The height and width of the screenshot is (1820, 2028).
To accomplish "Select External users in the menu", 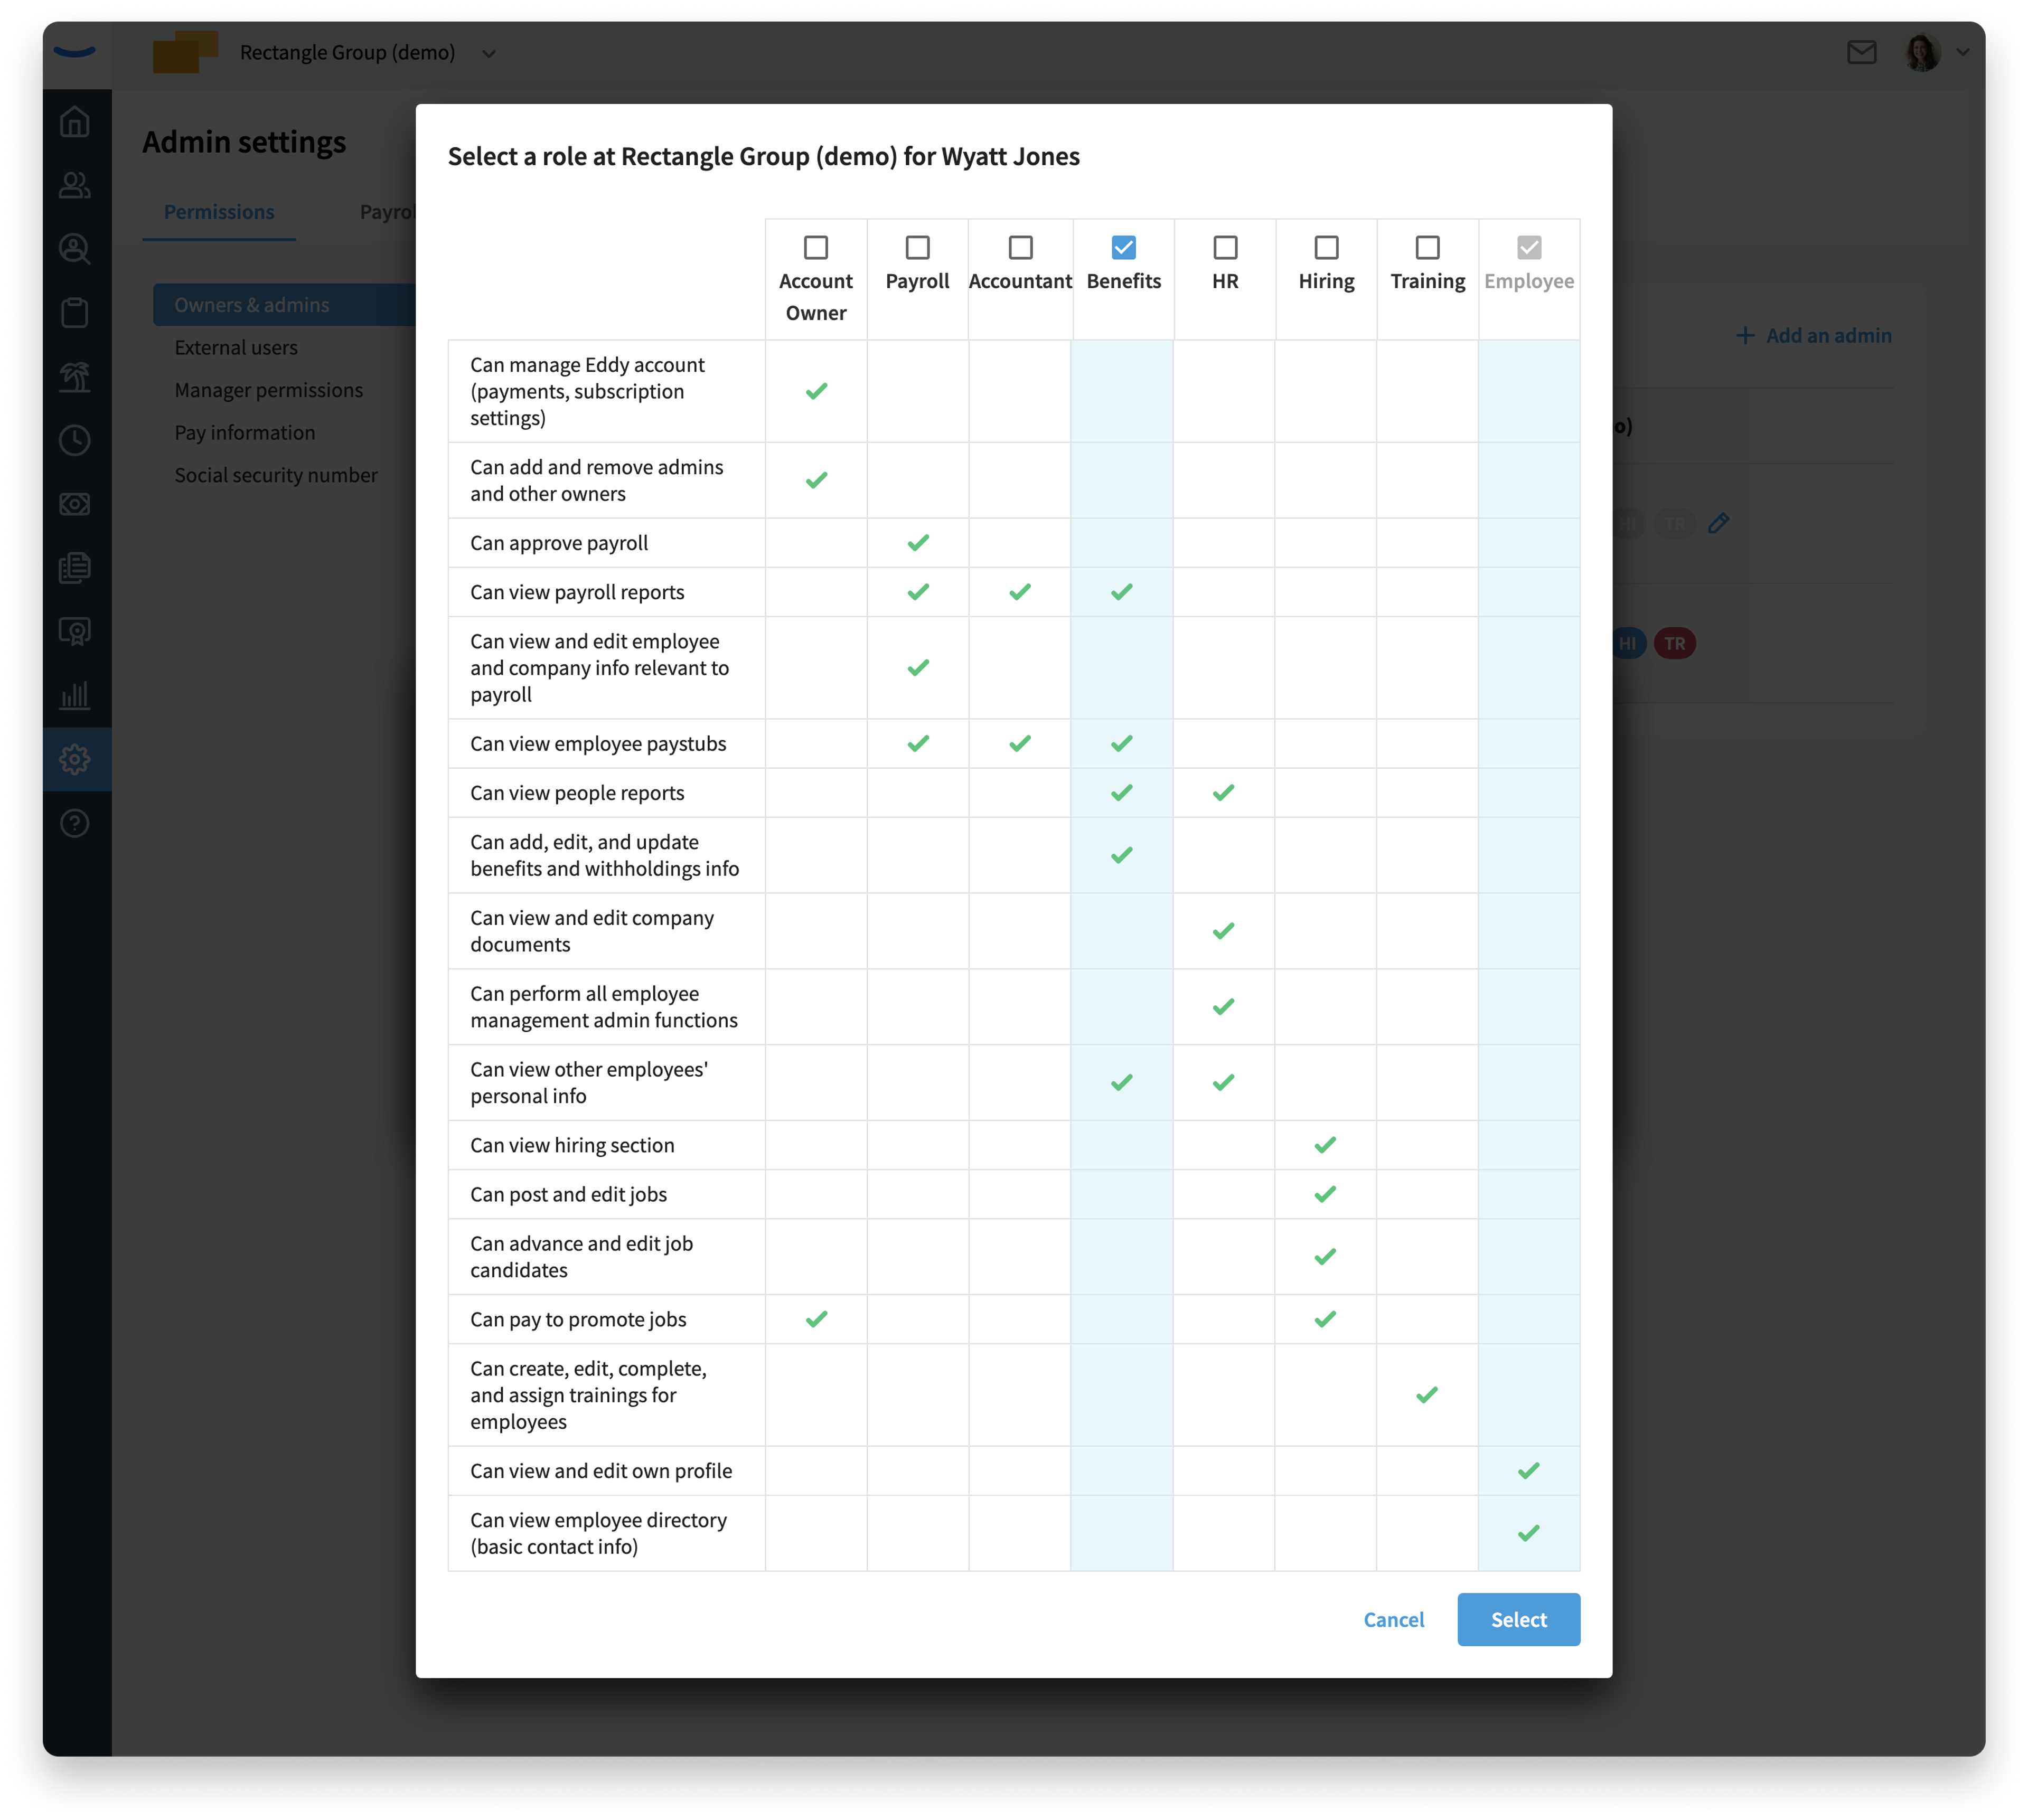I will [x=236, y=348].
